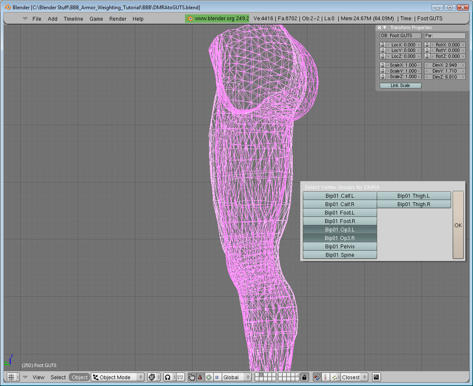
Task: Select the rotate manipulator circle icon
Action: [x=209, y=377]
